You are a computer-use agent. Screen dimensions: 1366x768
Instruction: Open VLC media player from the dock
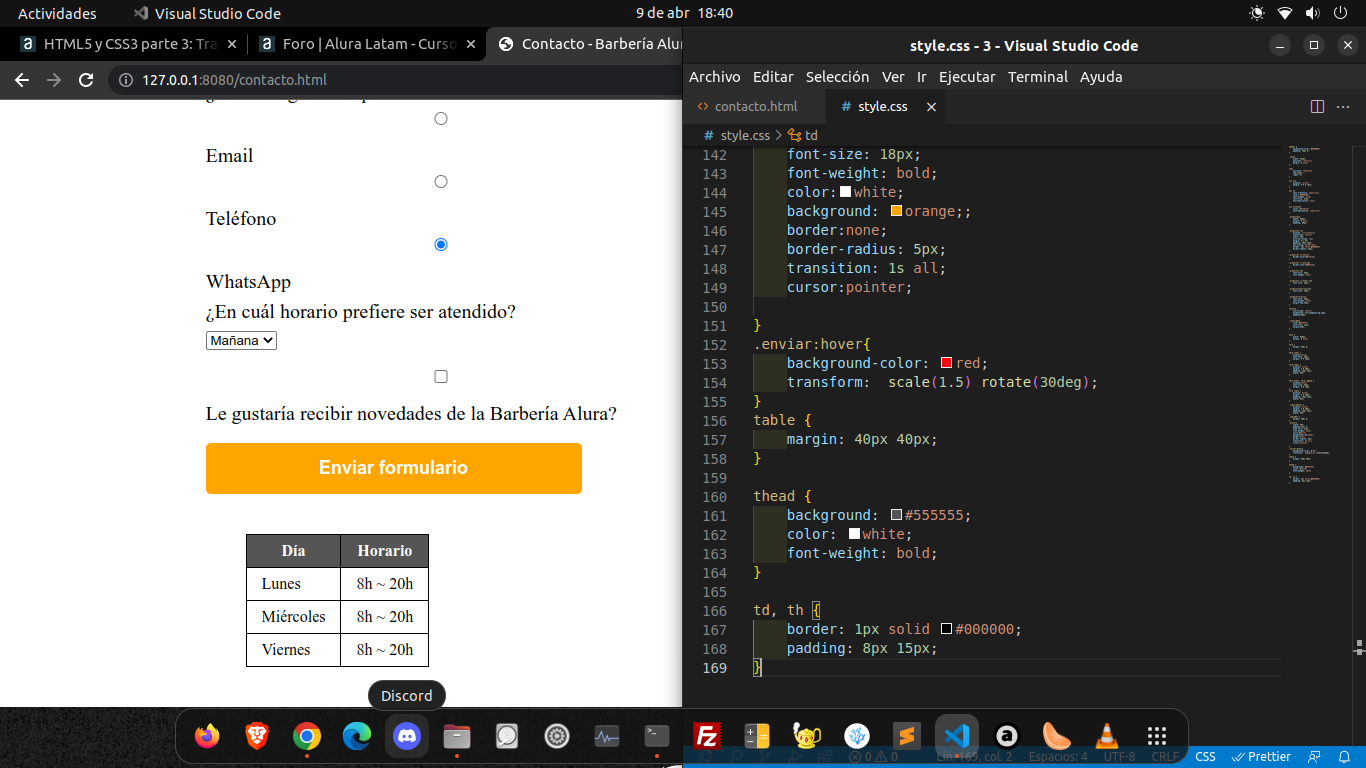click(1107, 736)
